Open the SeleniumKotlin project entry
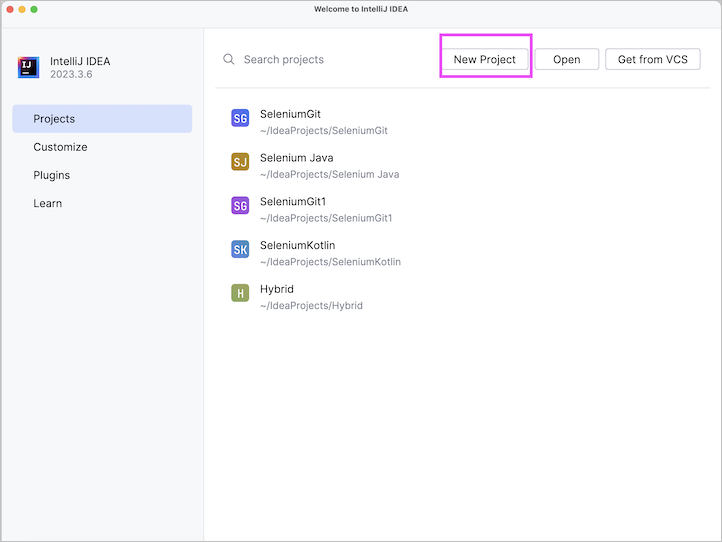The width and height of the screenshot is (722, 542). click(297, 245)
